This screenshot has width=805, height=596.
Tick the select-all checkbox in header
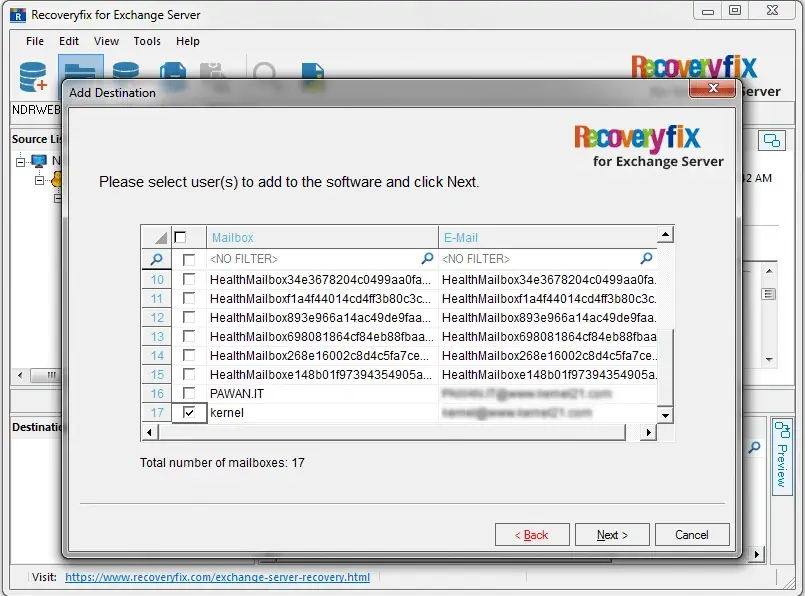(x=180, y=237)
